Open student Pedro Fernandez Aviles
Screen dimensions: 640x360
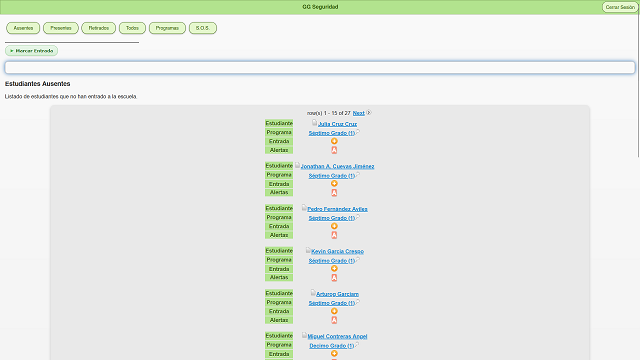[338, 209]
